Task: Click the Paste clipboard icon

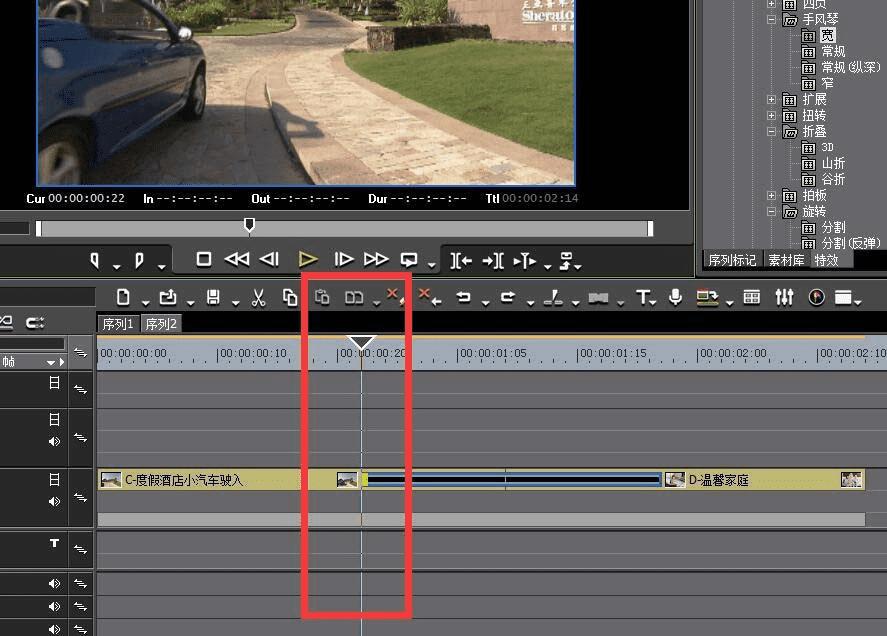Action: (322, 297)
